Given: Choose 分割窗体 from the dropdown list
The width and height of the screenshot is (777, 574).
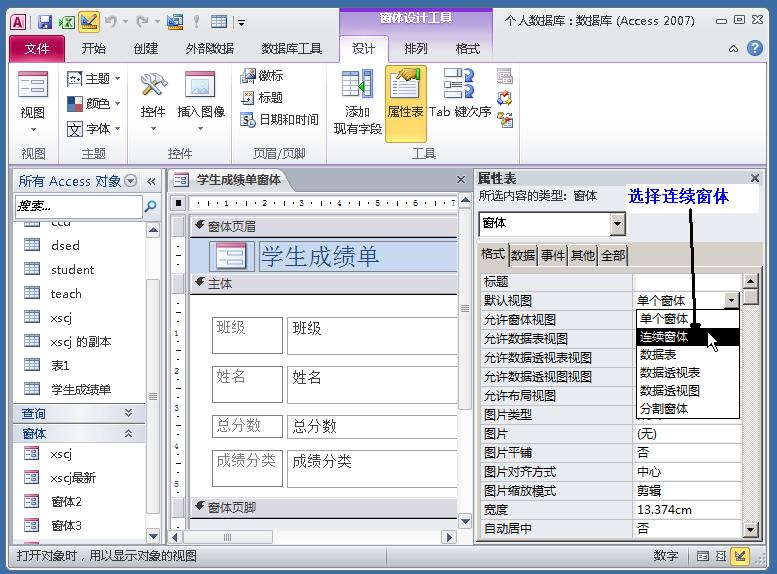Looking at the screenshot, I should coord(688,409).
